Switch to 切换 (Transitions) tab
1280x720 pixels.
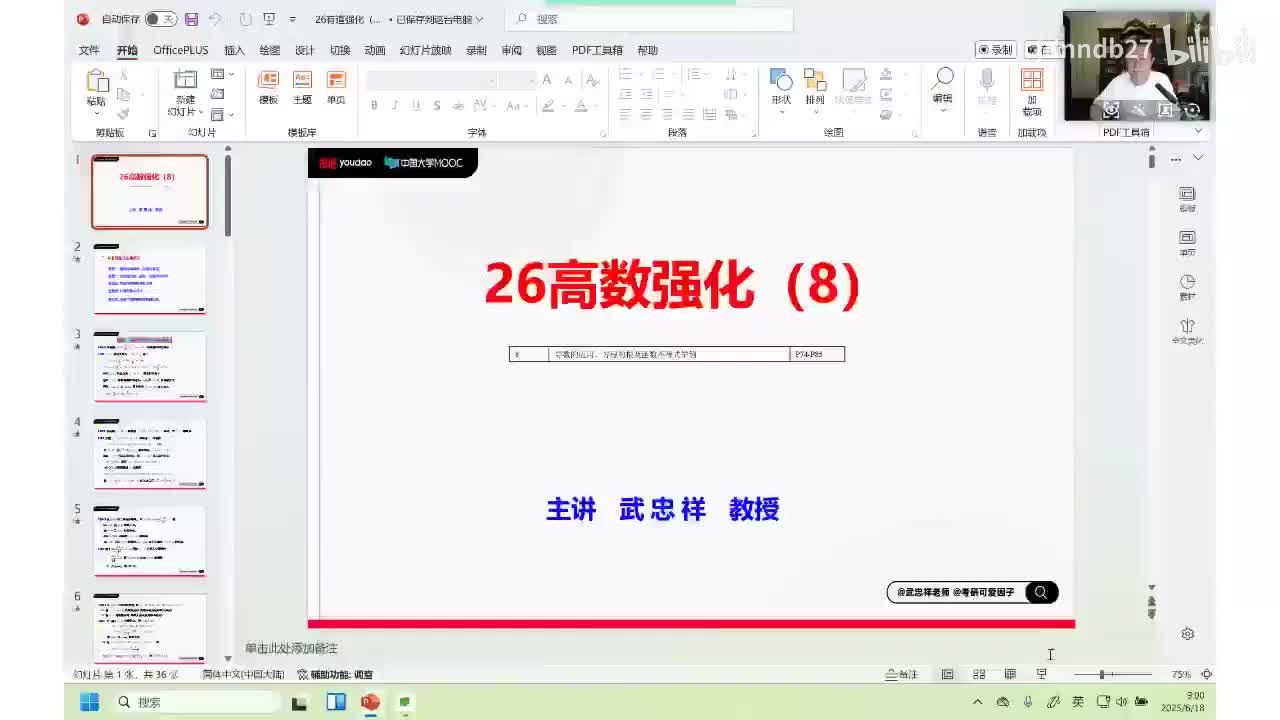(x=340, y=50)
